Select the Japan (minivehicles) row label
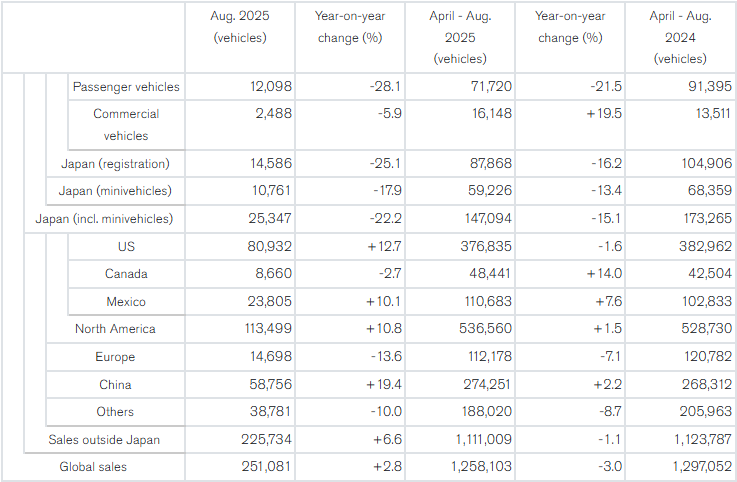 (x=115, y=191)
